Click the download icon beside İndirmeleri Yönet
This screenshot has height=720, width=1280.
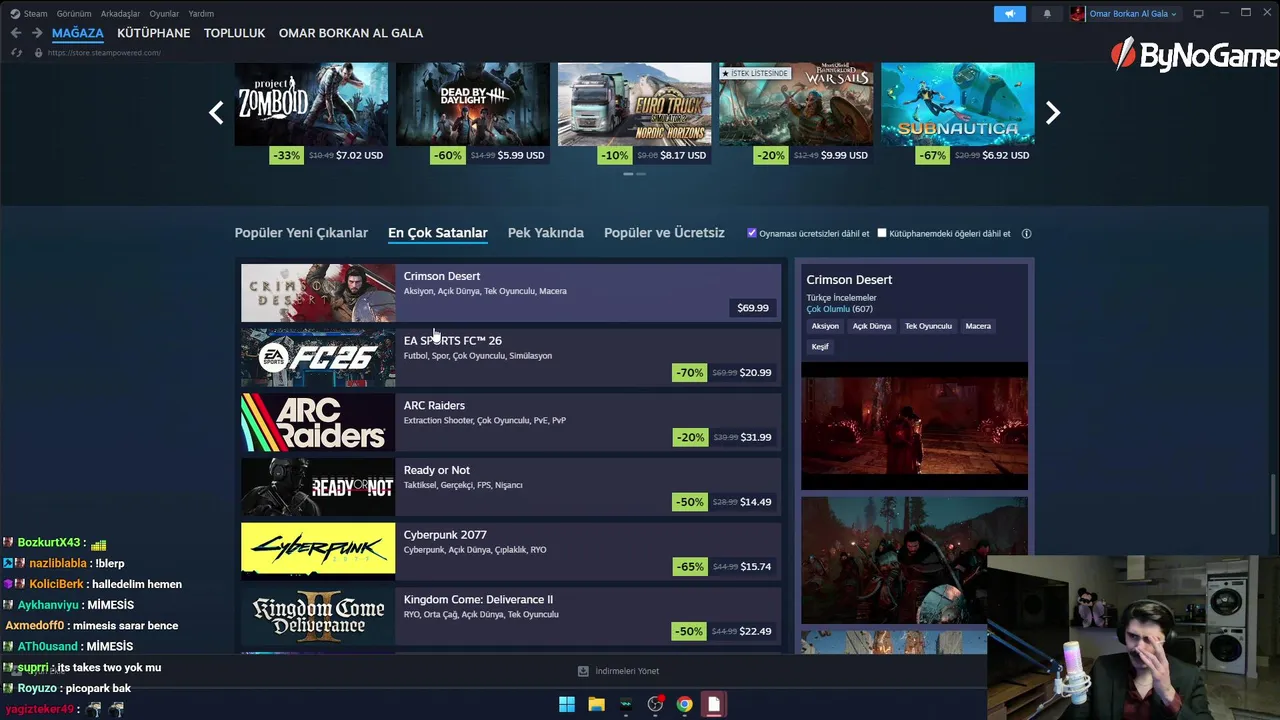click(x=583, y=671)
